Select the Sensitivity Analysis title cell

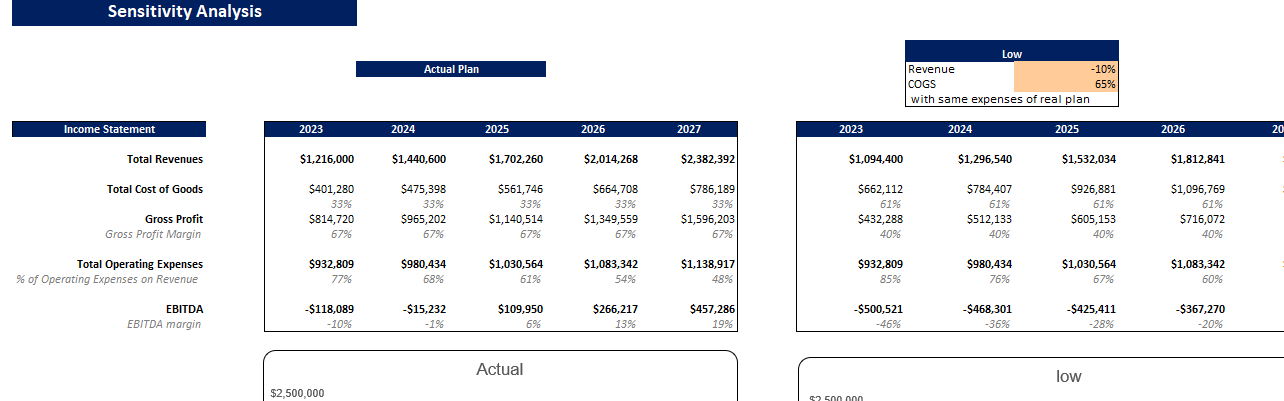[x=184, y=12]
